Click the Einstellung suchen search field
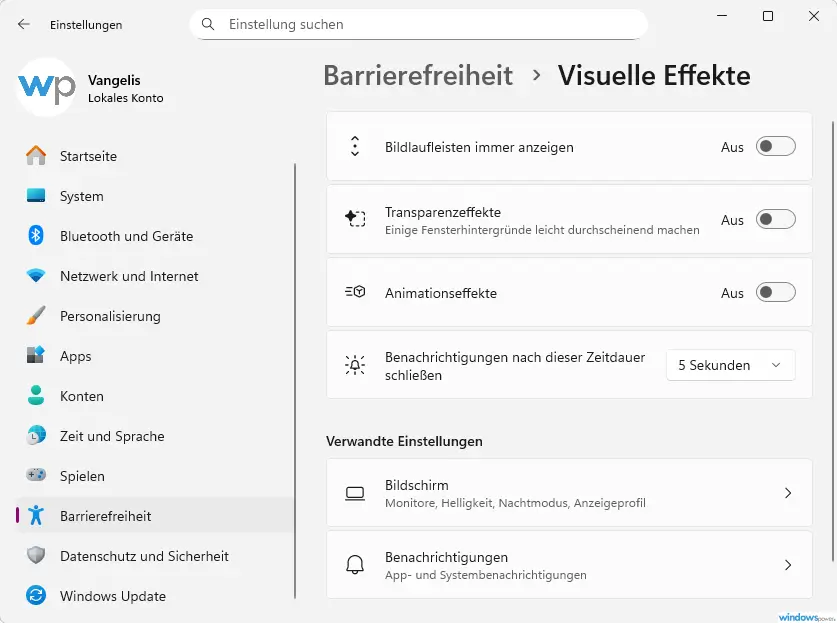Image resolution: width=837 pixels, height=623 pixels. (x=418, y=24)
